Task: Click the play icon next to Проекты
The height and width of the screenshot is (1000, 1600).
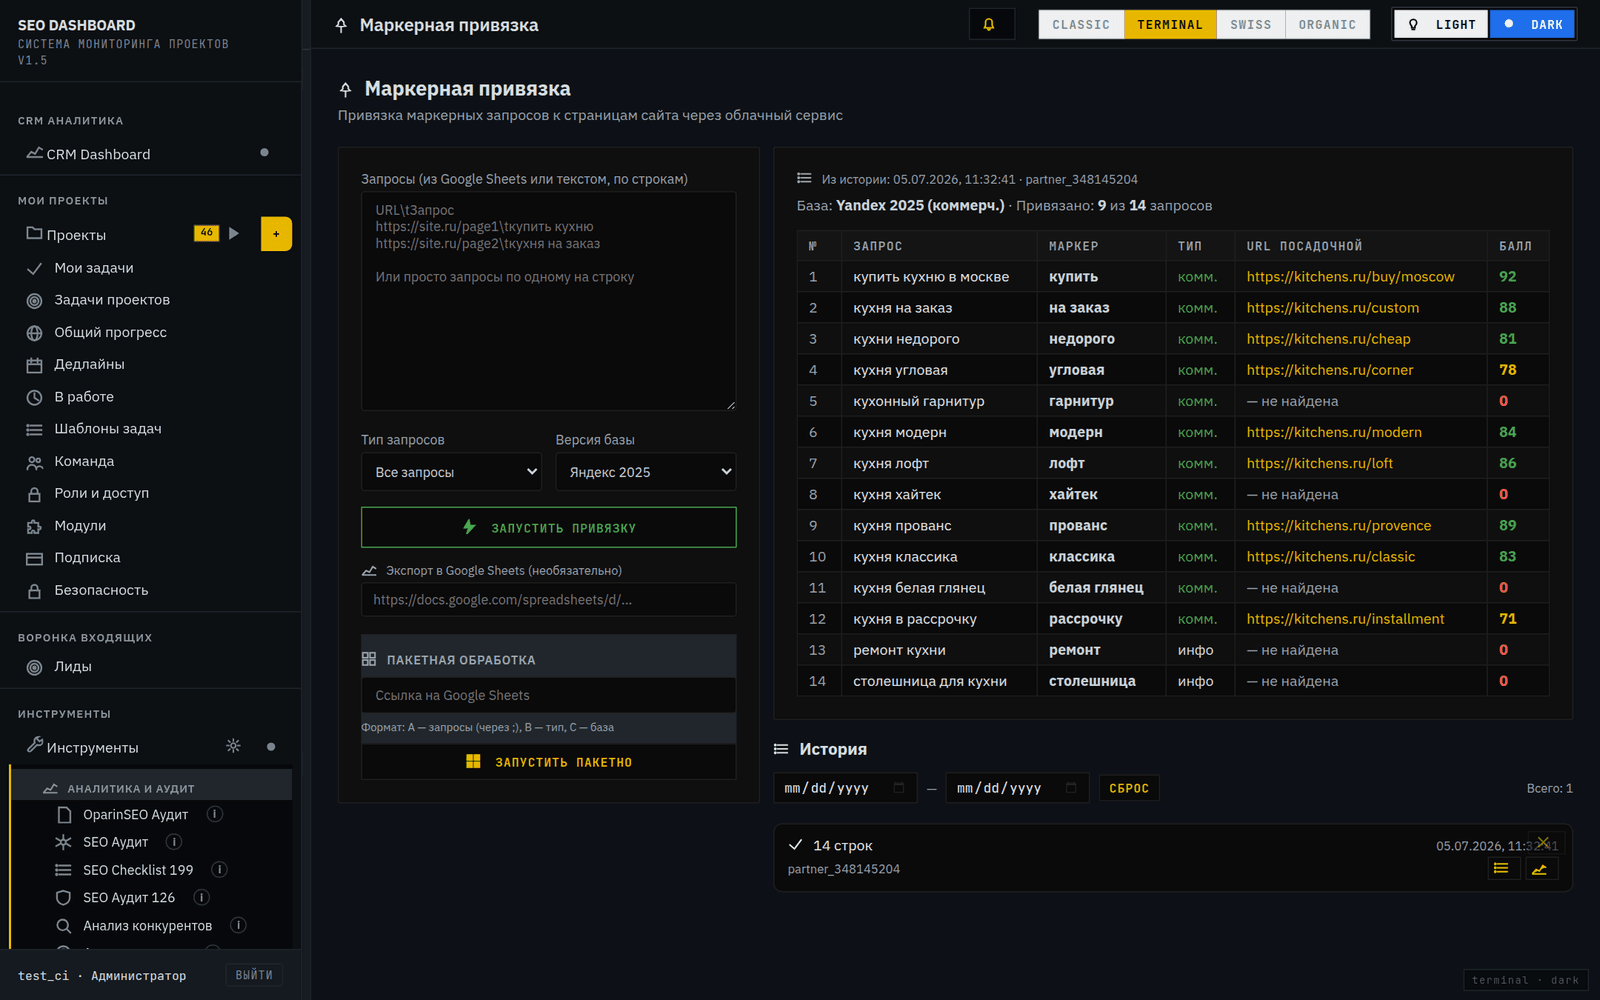Action: 234,233
